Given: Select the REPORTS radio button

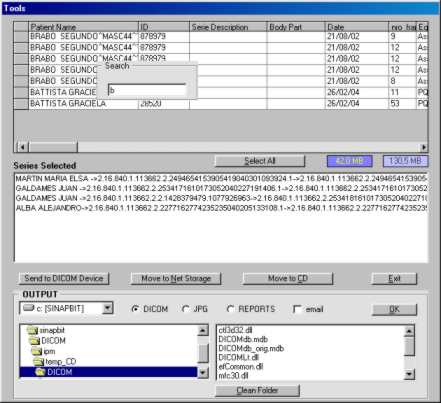Looking at the screenshot, I should tap(230, 309).
